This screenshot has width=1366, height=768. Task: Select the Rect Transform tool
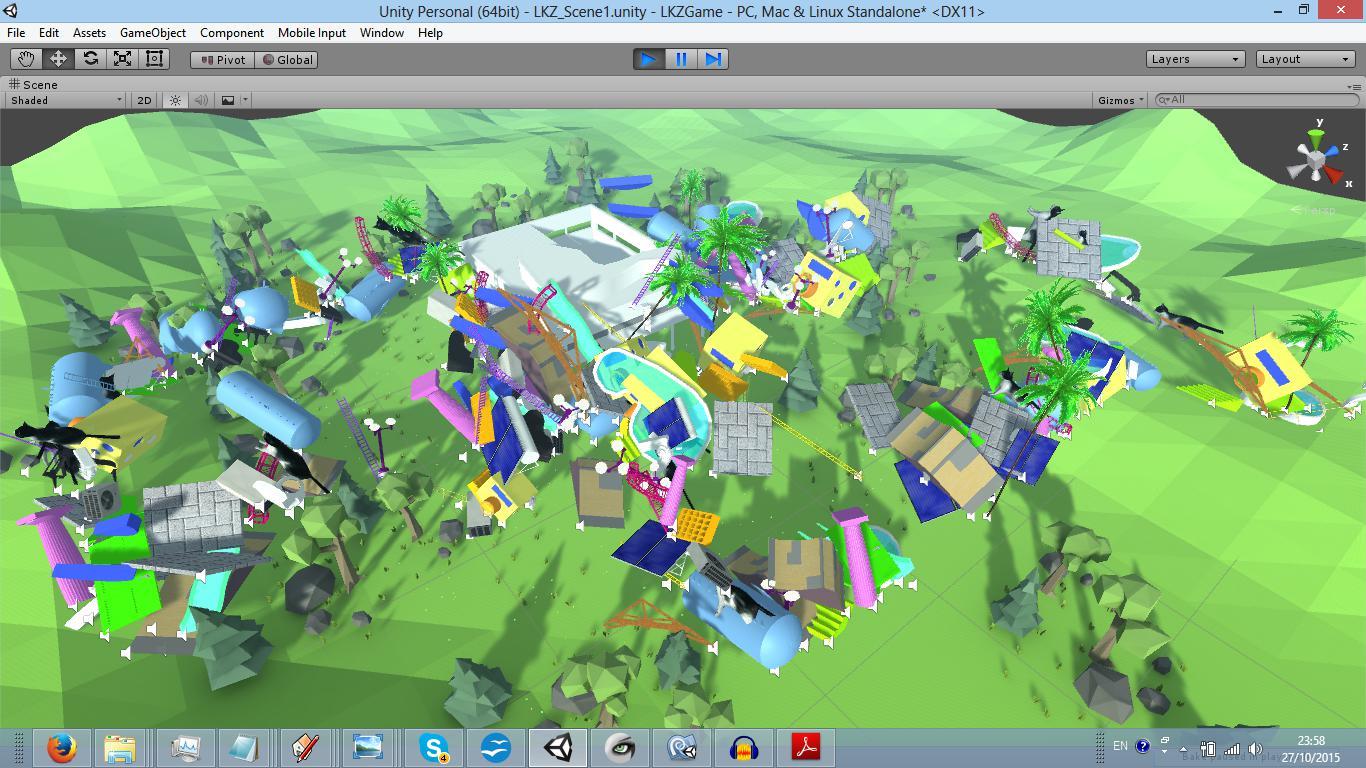[154, 59]
